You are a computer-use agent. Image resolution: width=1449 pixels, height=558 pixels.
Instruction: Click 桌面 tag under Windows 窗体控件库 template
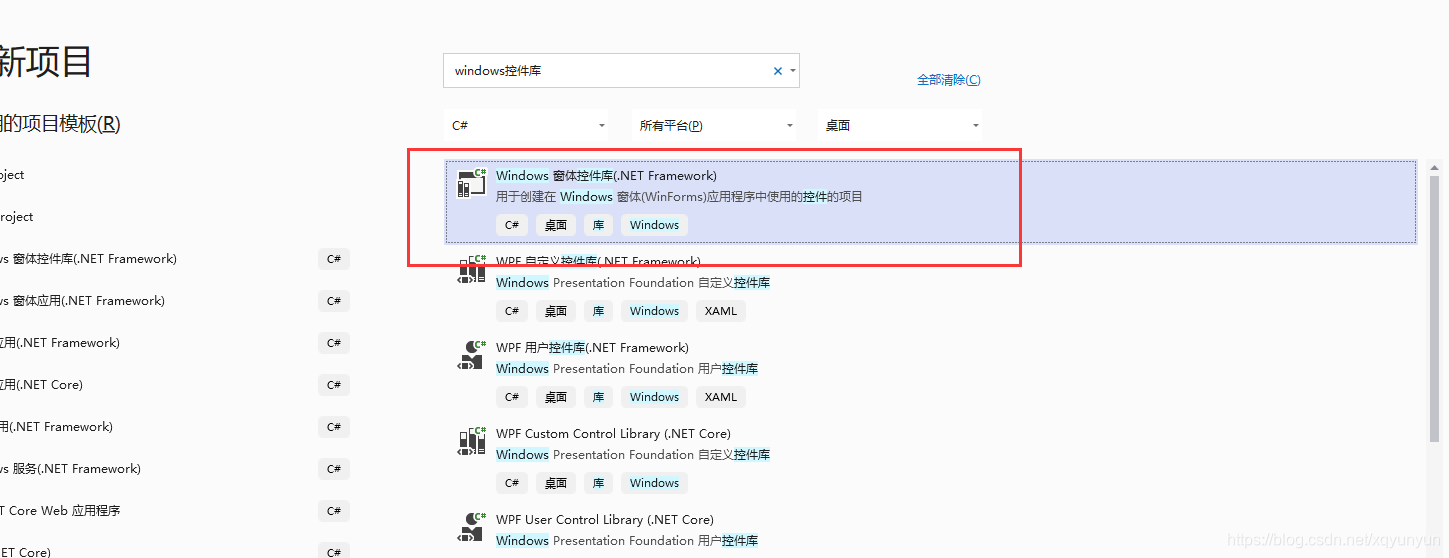pyautogui.click(x=556, y=225)
